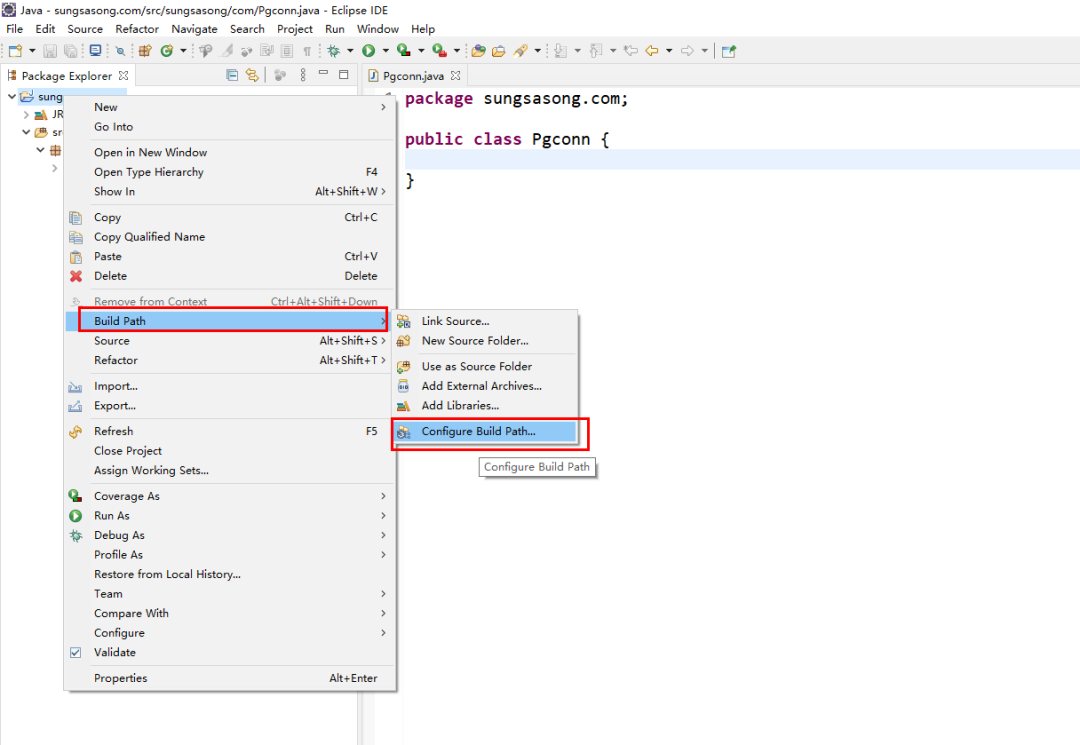Click the Coverage launch toolbar icon

coord(404,51)
